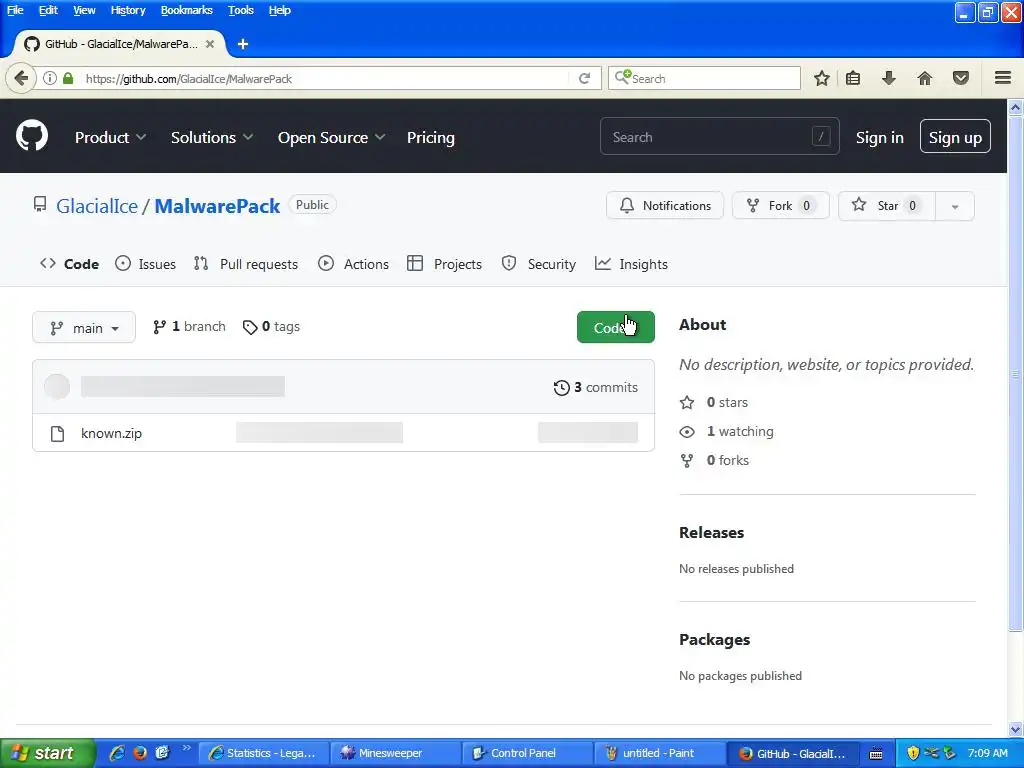
Task: Switch to the Actions tab
Action: click(353, 264)
